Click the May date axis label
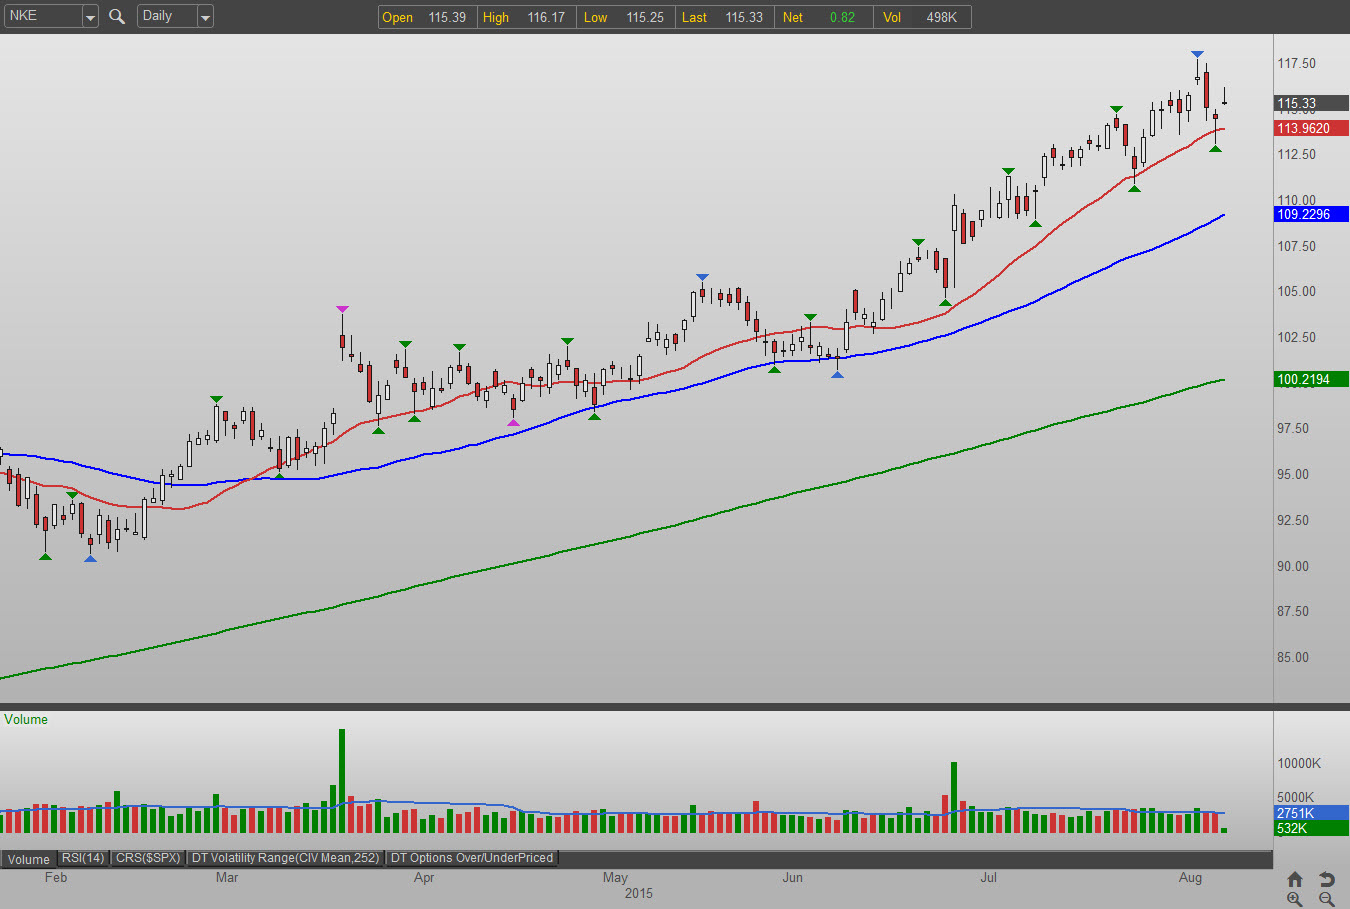This screenshot has height=909, width=1350. [x=615, y=877]
